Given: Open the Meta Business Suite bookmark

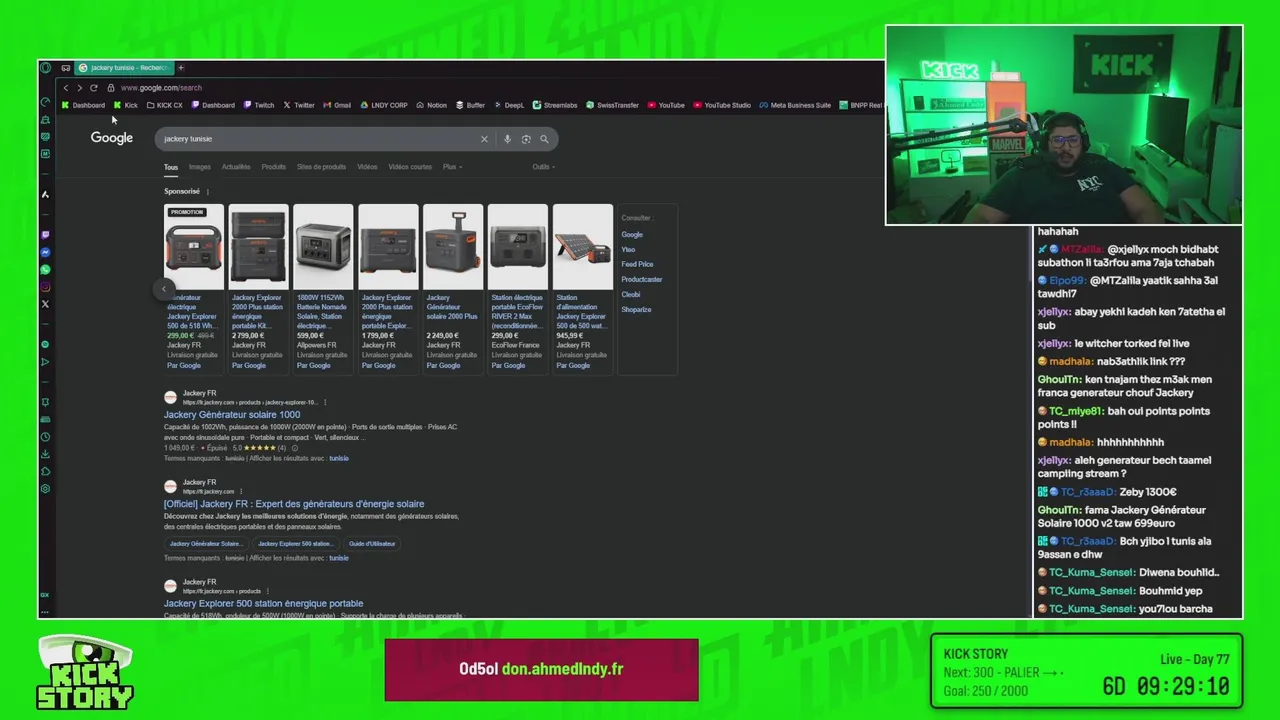Looking at the screenshot, I should [x=795, y=105].
